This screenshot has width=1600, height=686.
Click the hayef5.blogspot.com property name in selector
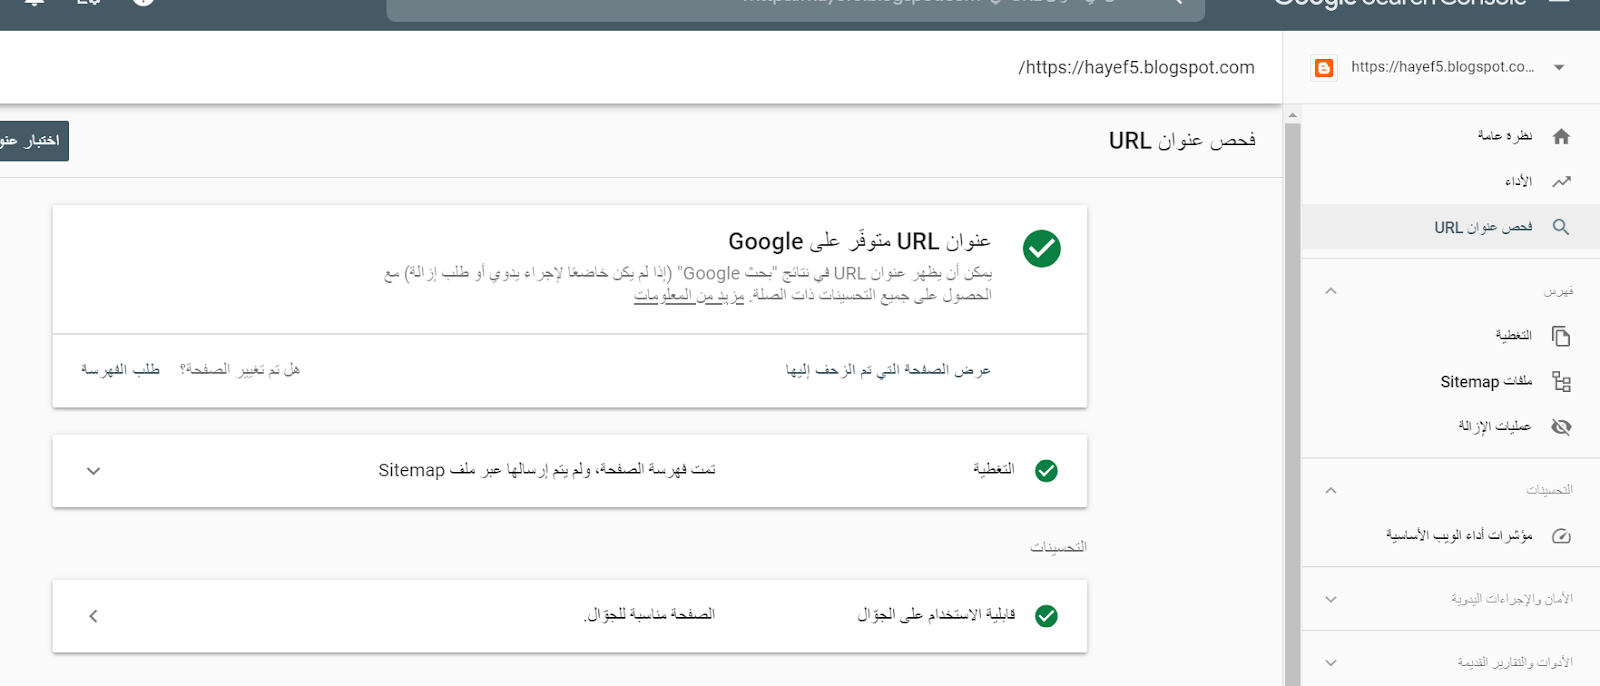tap(1442, 67)
